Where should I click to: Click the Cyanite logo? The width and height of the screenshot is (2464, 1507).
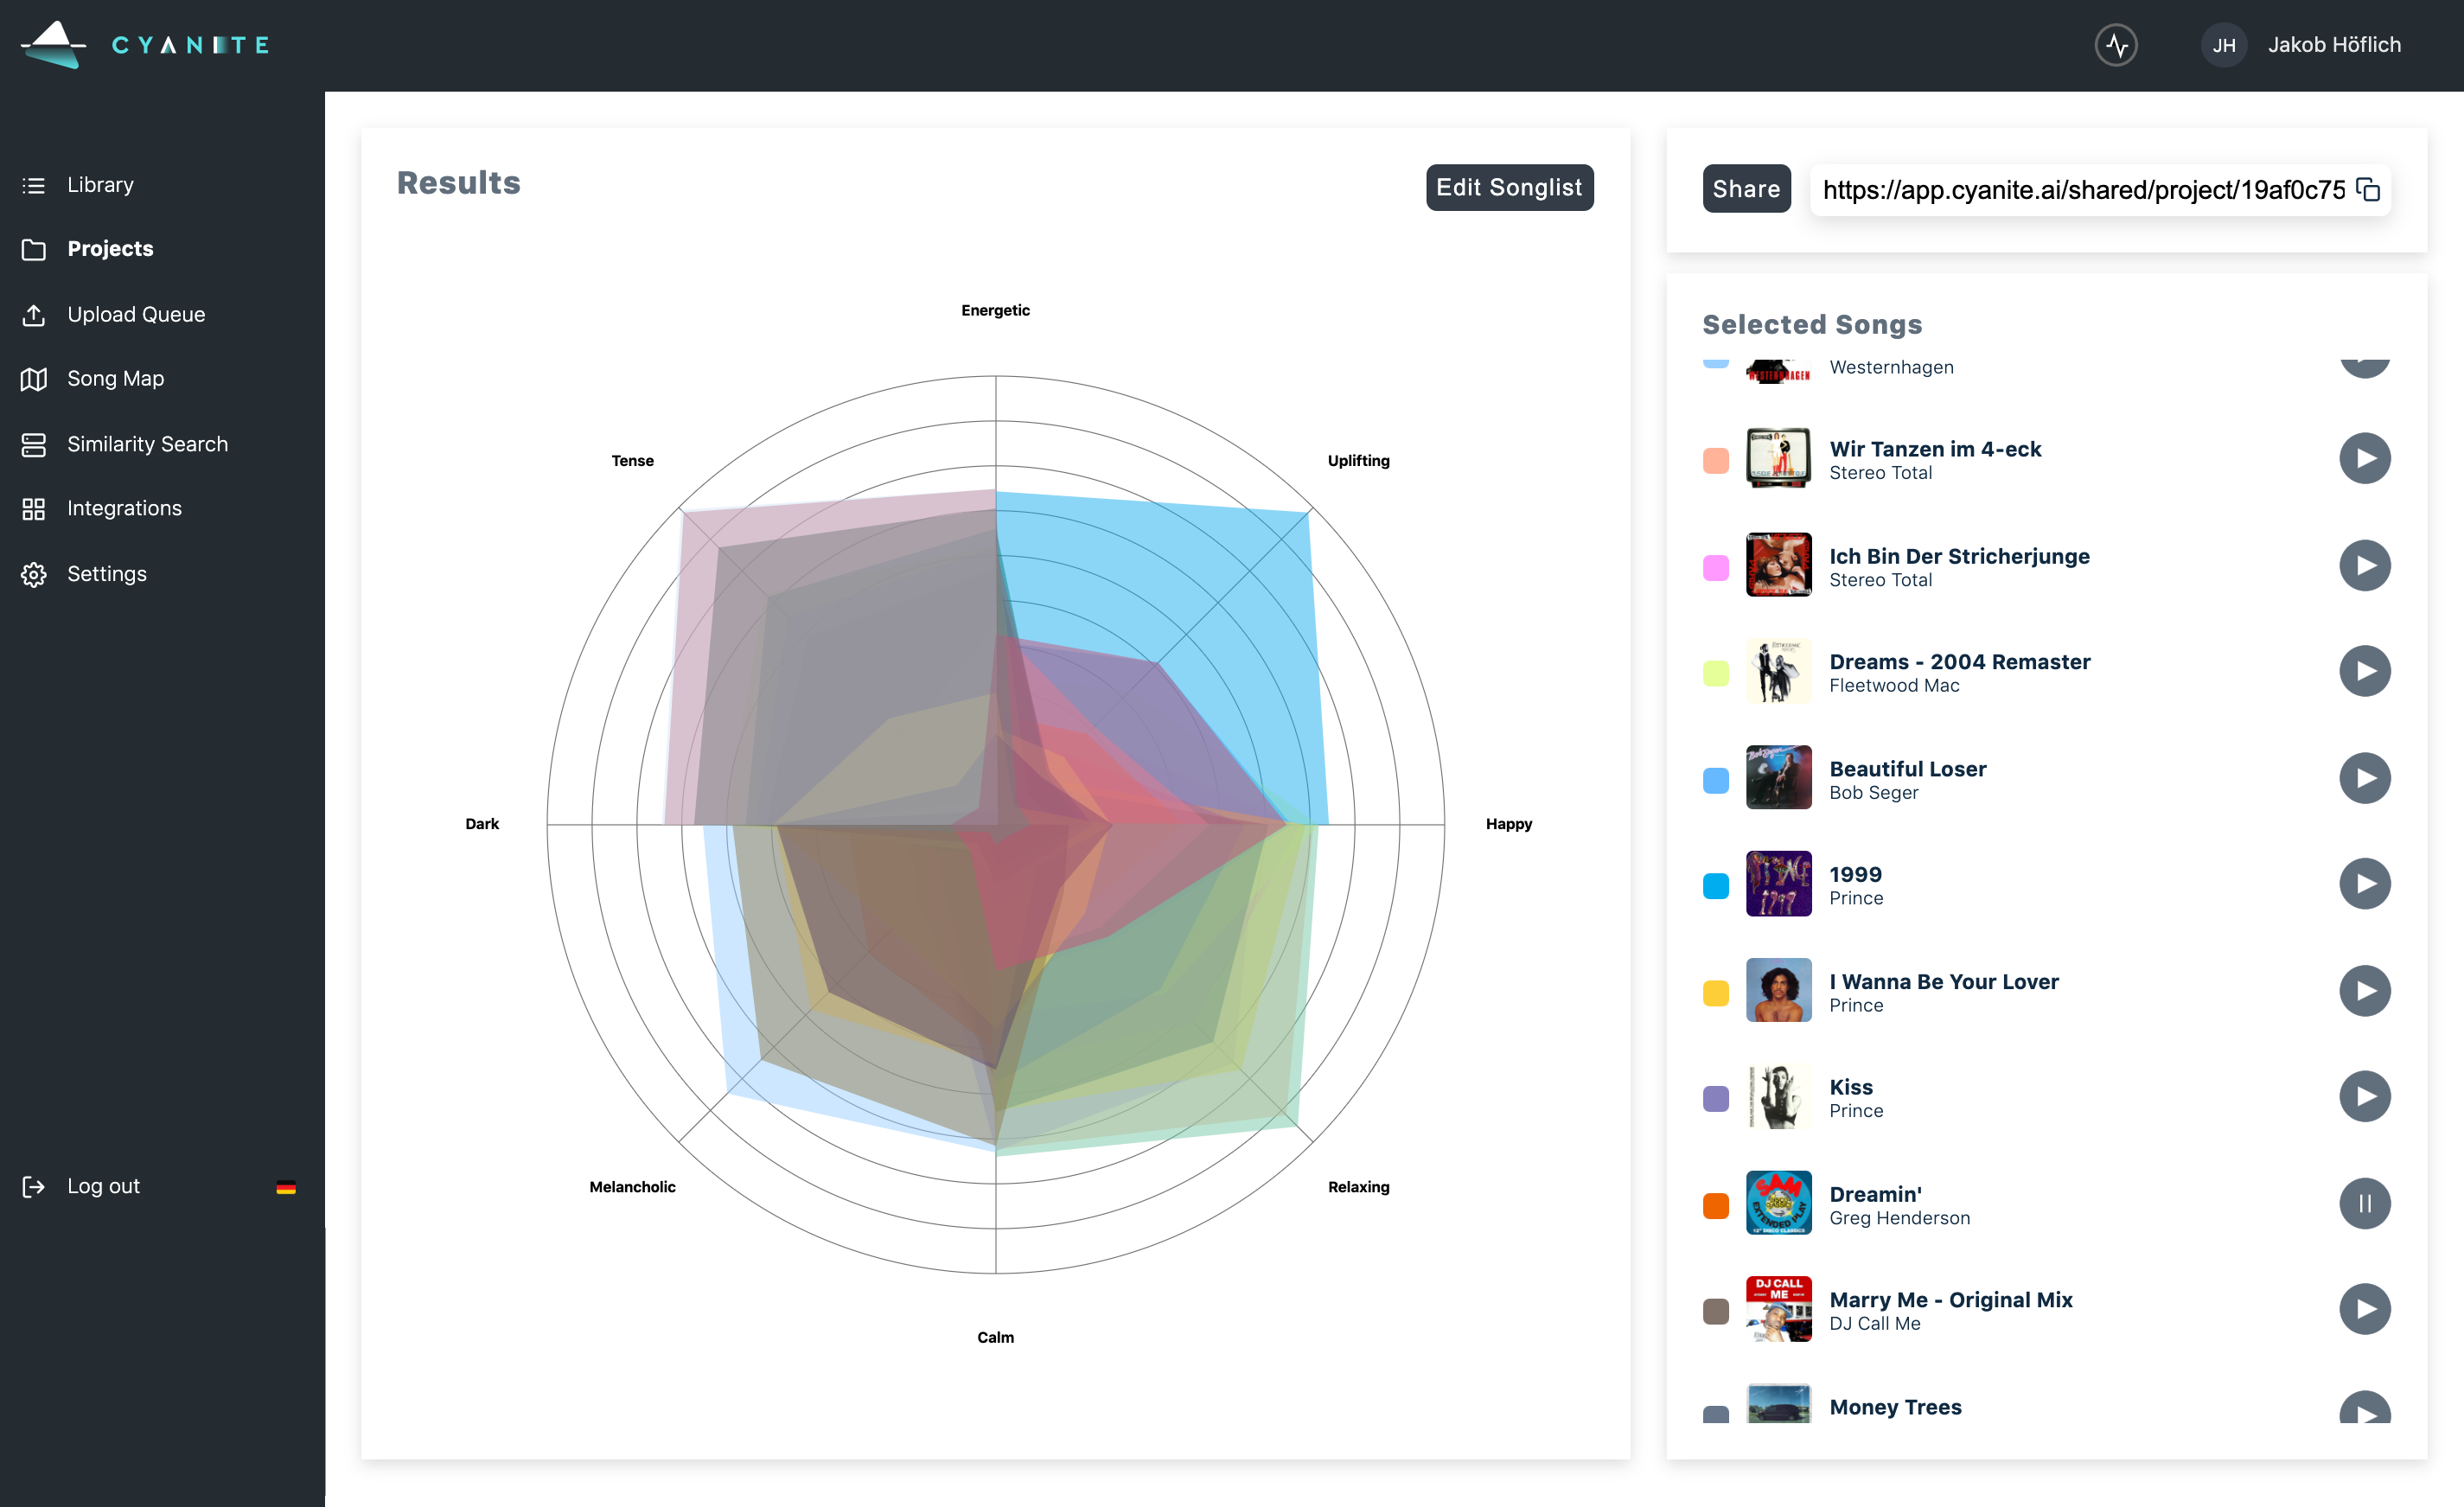click(146, 45)
